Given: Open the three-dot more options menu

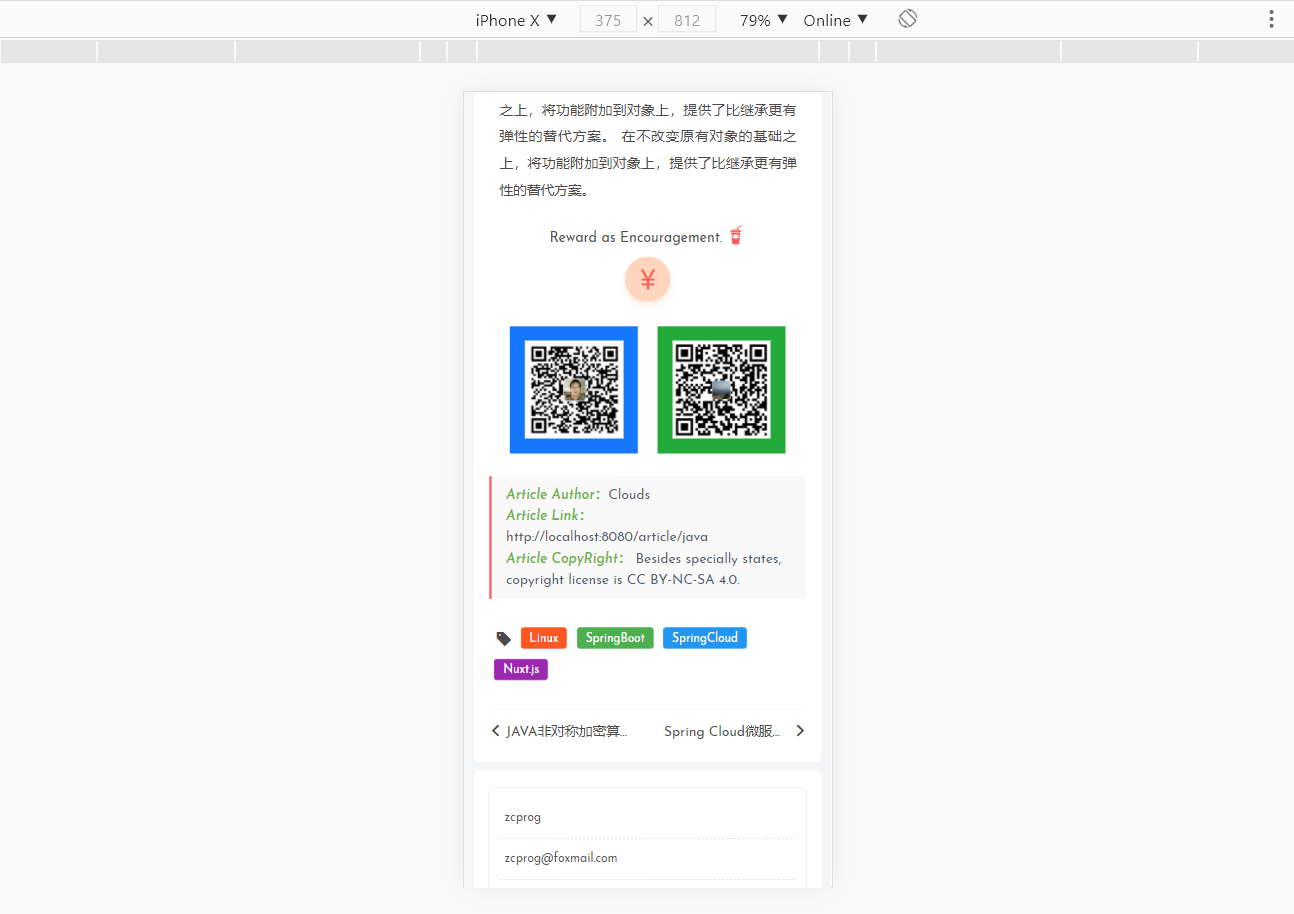Looking at the screenshot, I should coord(1271,19).
